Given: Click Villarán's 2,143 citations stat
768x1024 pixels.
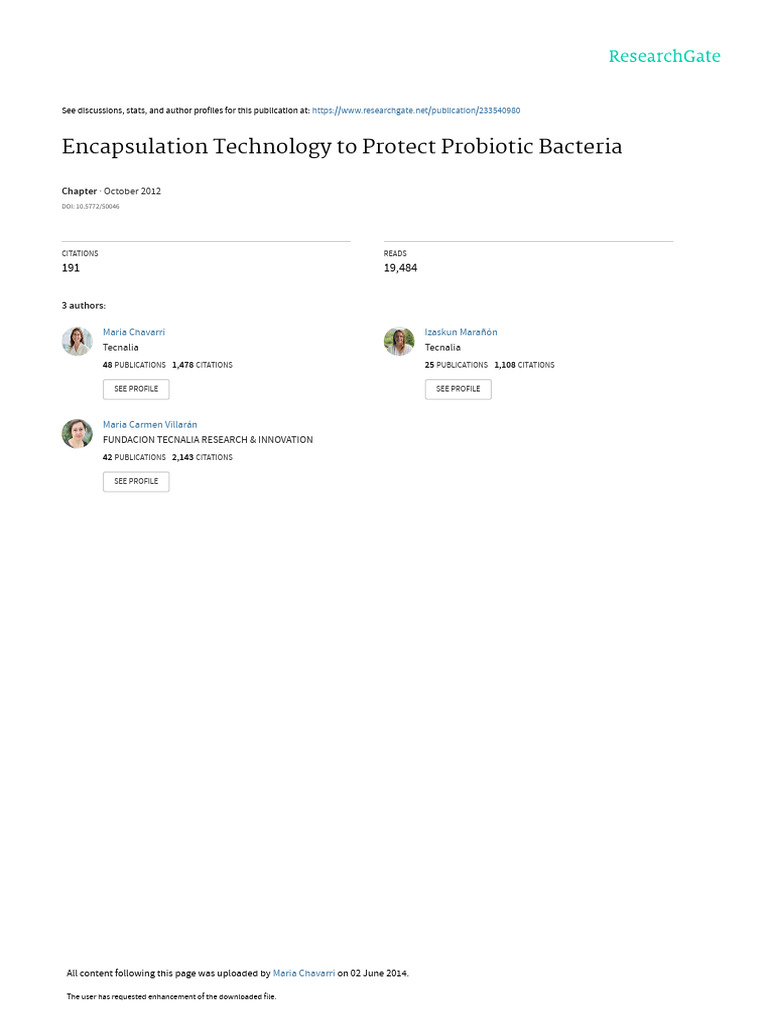Looking at the screenshot, I should [x=202, y=457].
